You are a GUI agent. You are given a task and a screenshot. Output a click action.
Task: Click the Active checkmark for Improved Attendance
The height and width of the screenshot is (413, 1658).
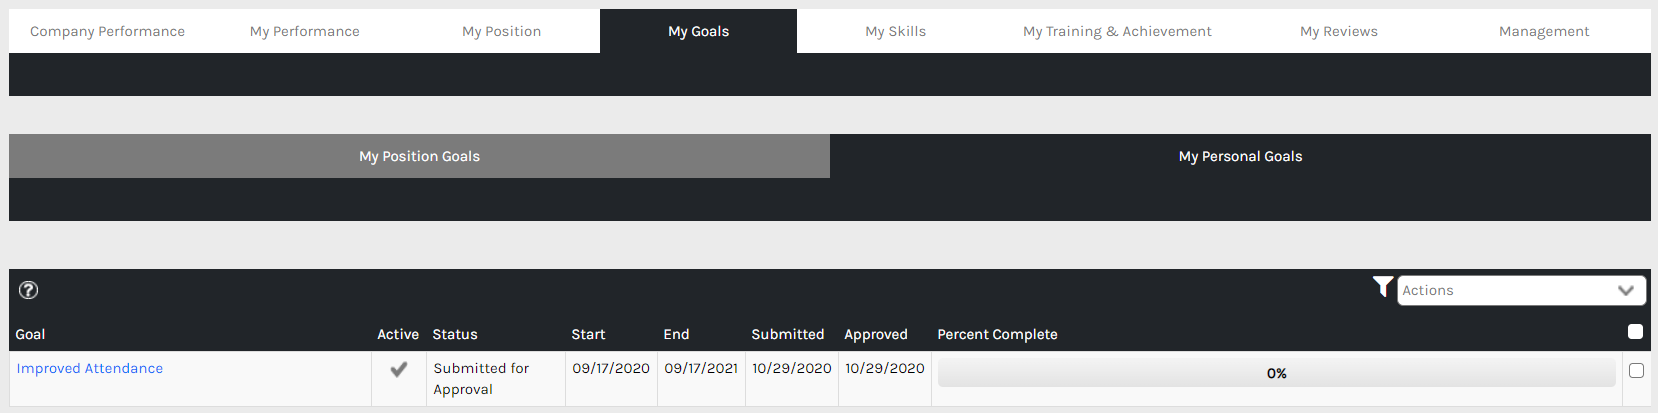pos(398,369)
